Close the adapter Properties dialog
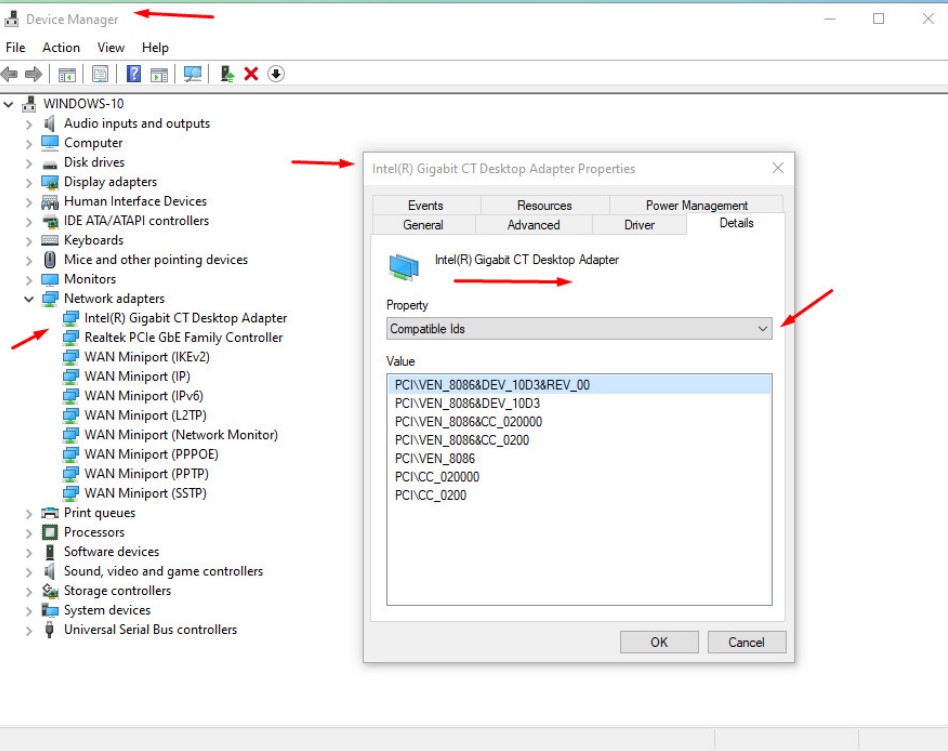 tap(778, 168)
